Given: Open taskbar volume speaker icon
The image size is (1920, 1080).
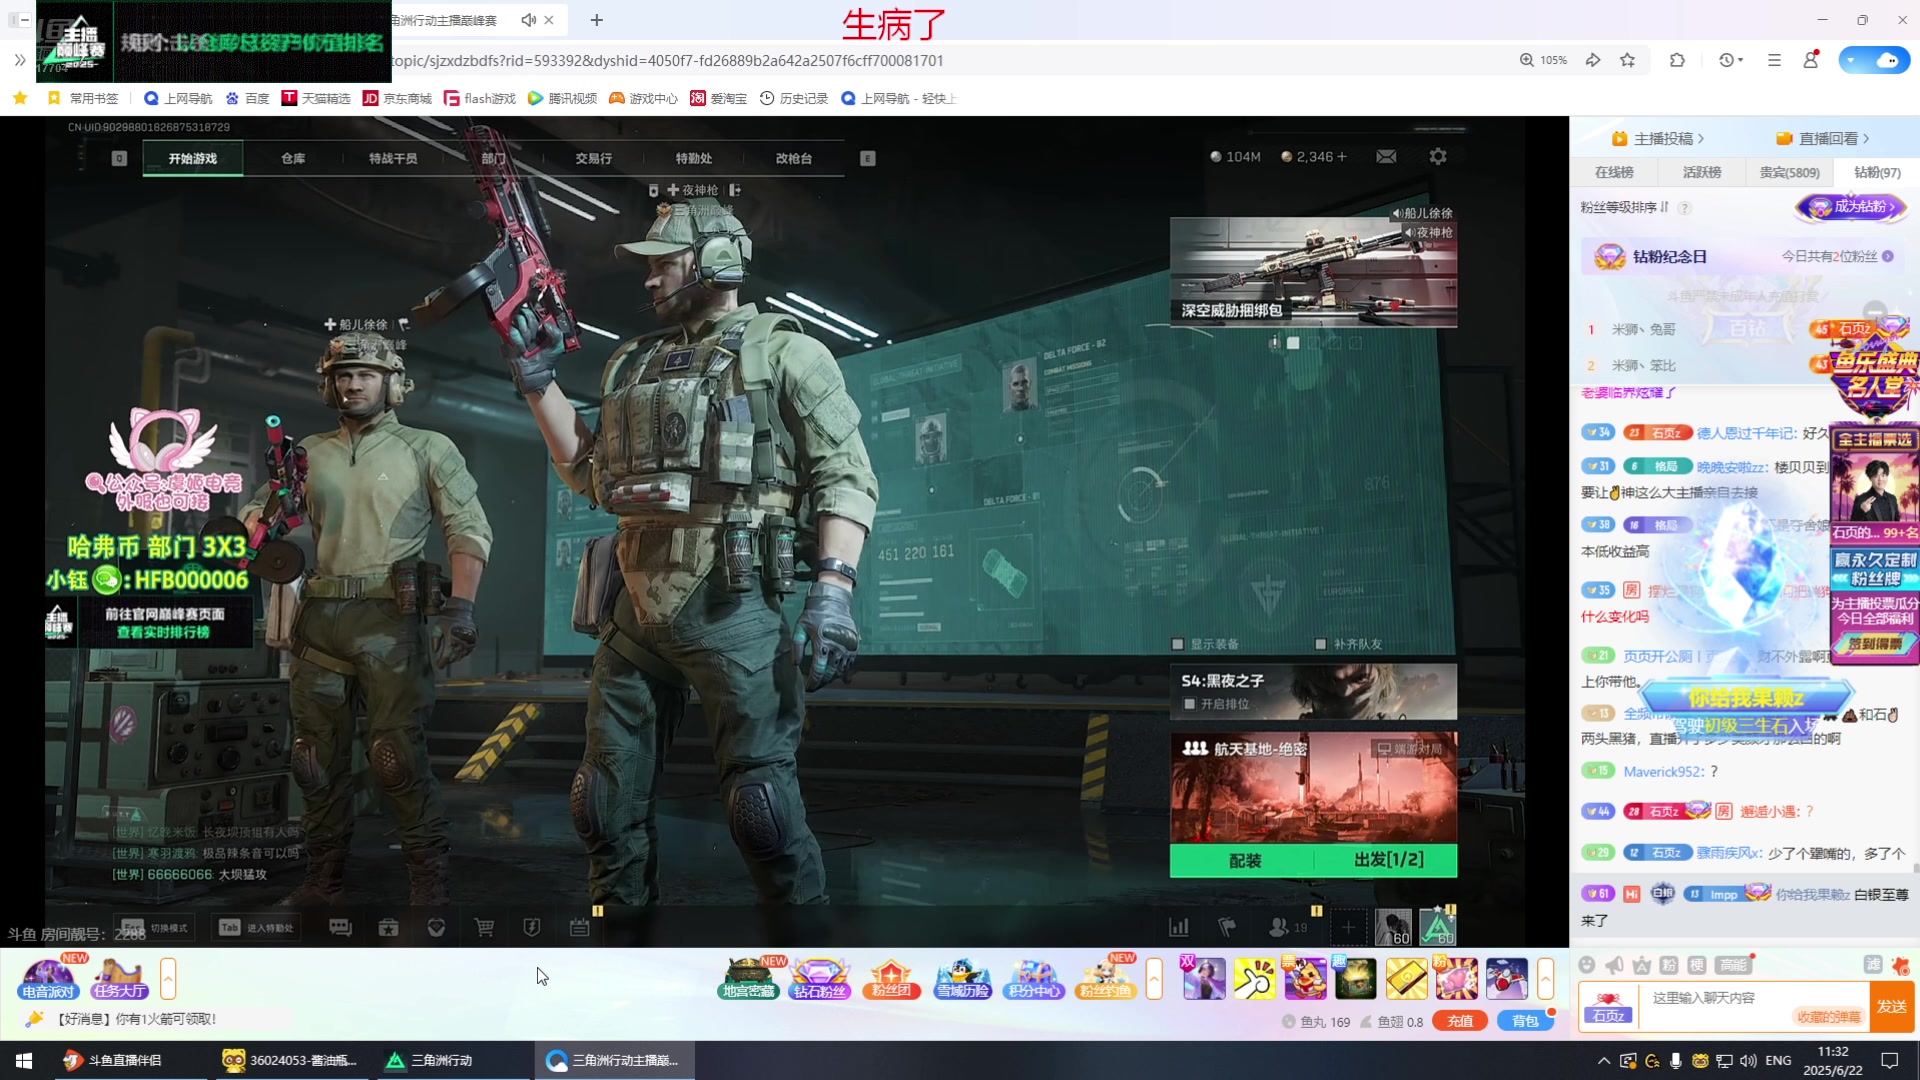Looking at the screenshot, I should (1747, 1060).
